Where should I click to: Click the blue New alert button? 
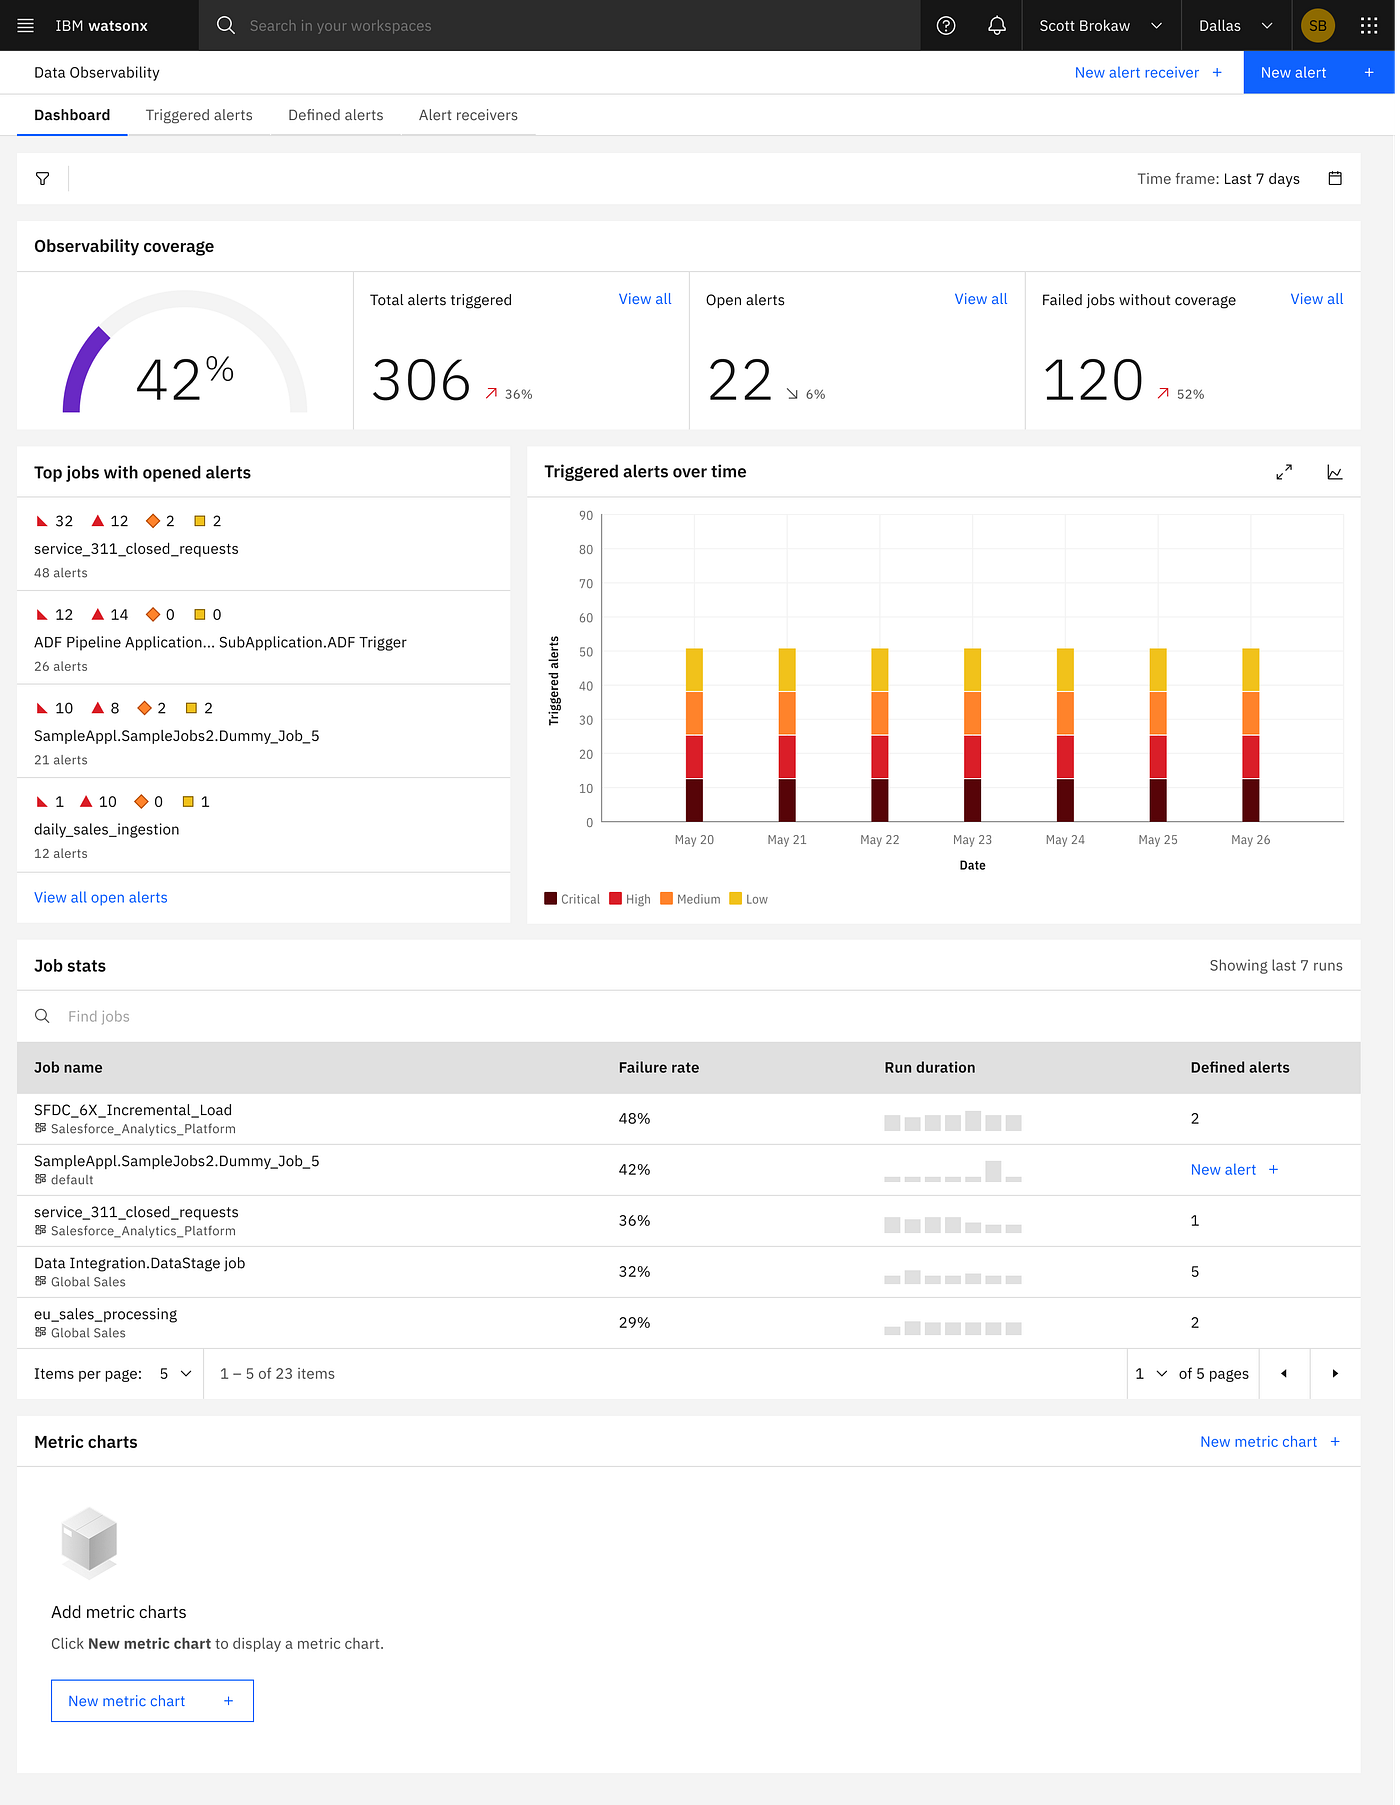point(1318,72)
